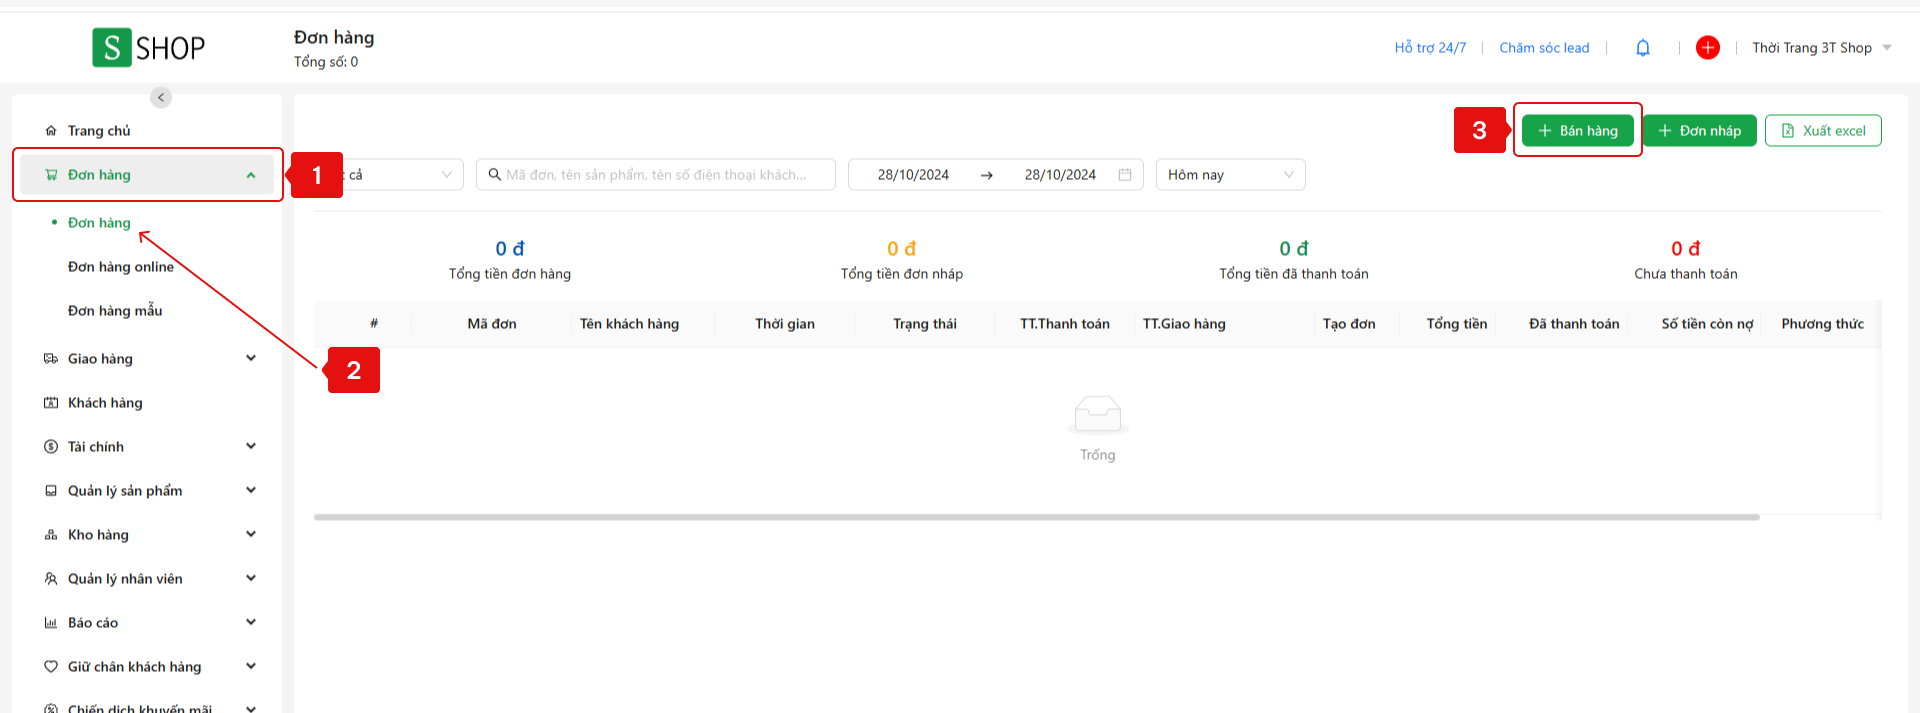Click the Tổng tiền column header
The height and width of the screenshot is (713, 1920).
click(1457, 324)
